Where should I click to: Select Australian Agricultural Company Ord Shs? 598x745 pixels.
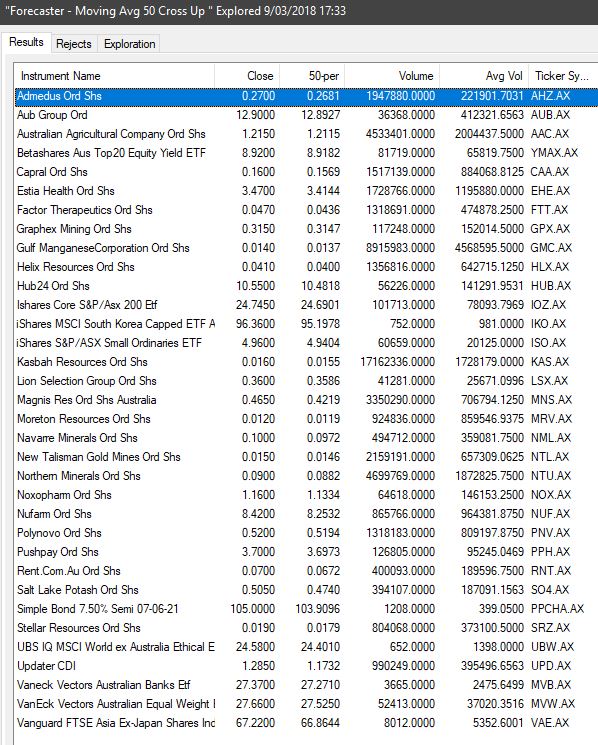pos(306,134)
